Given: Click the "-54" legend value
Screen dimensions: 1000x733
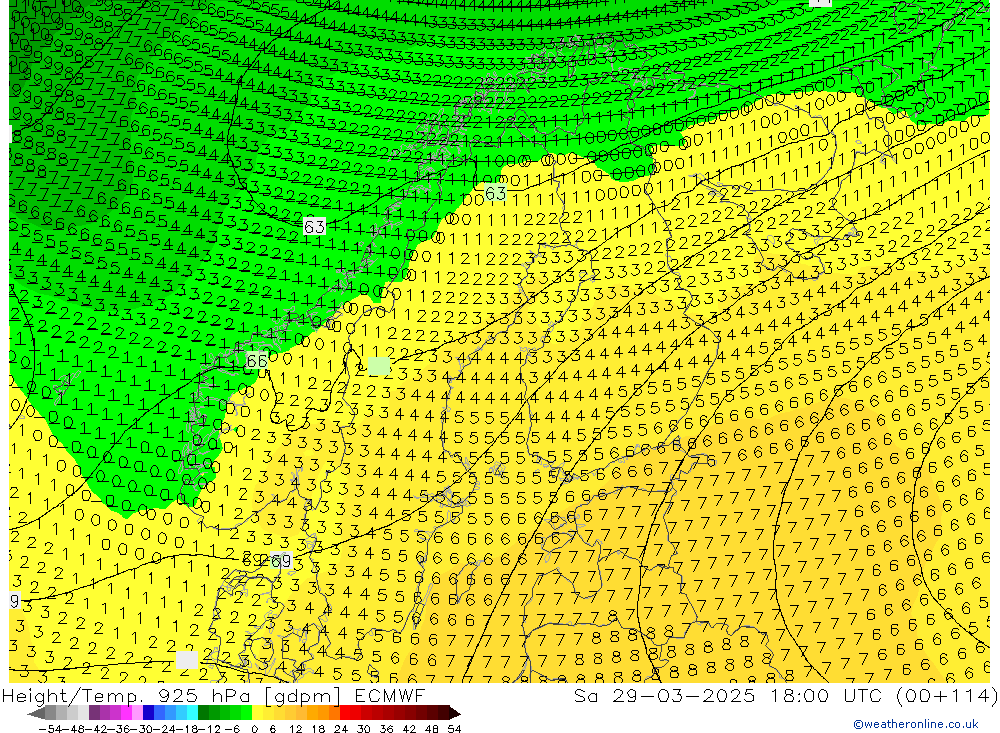Looking at the screenshot, I should tap(50, 729).
